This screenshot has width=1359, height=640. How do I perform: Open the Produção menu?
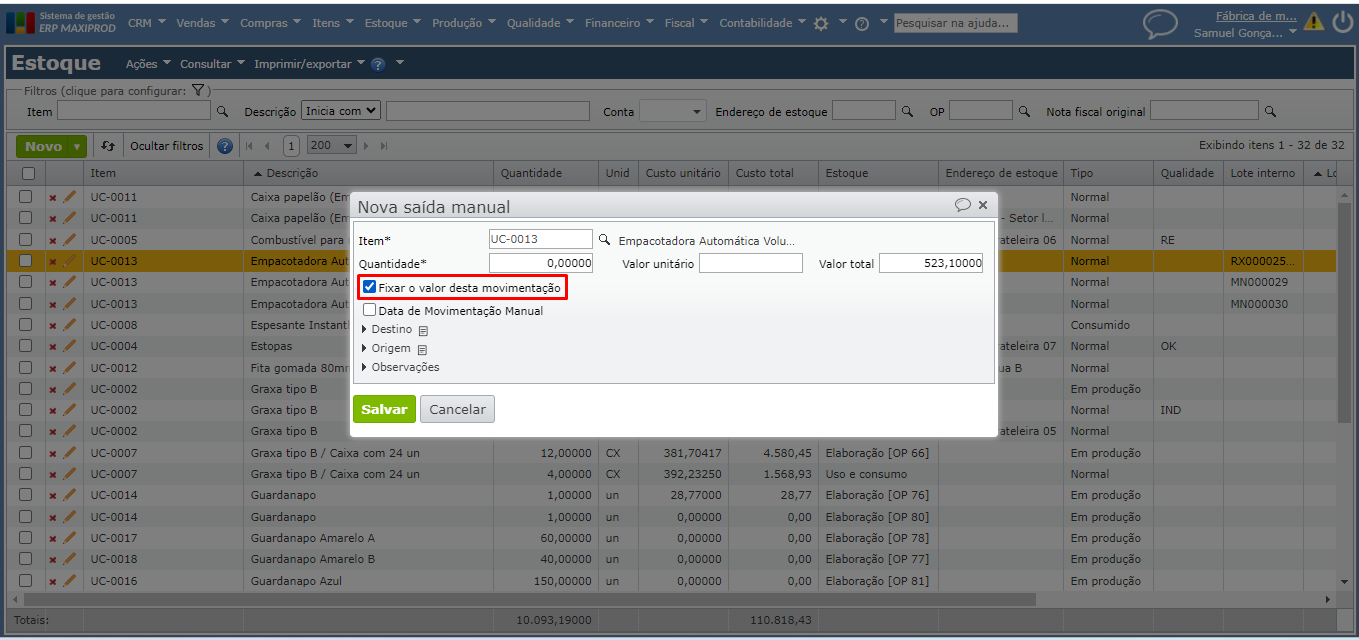[464, 23]
